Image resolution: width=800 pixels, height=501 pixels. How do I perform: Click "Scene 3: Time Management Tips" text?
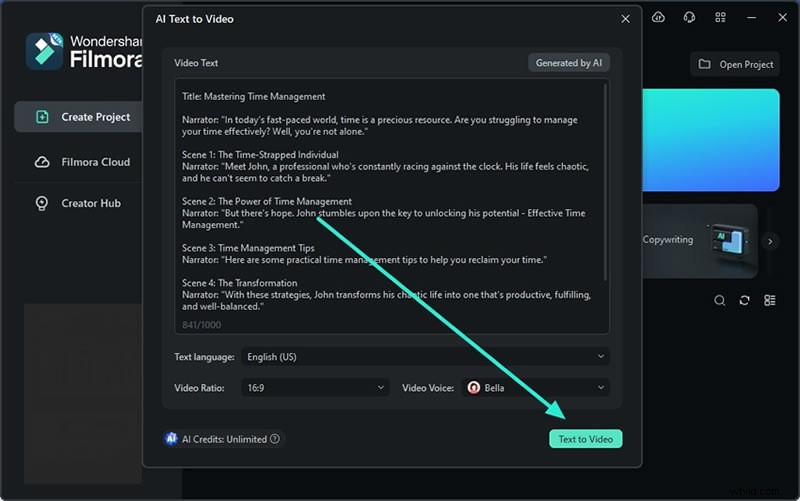[248, 248]
